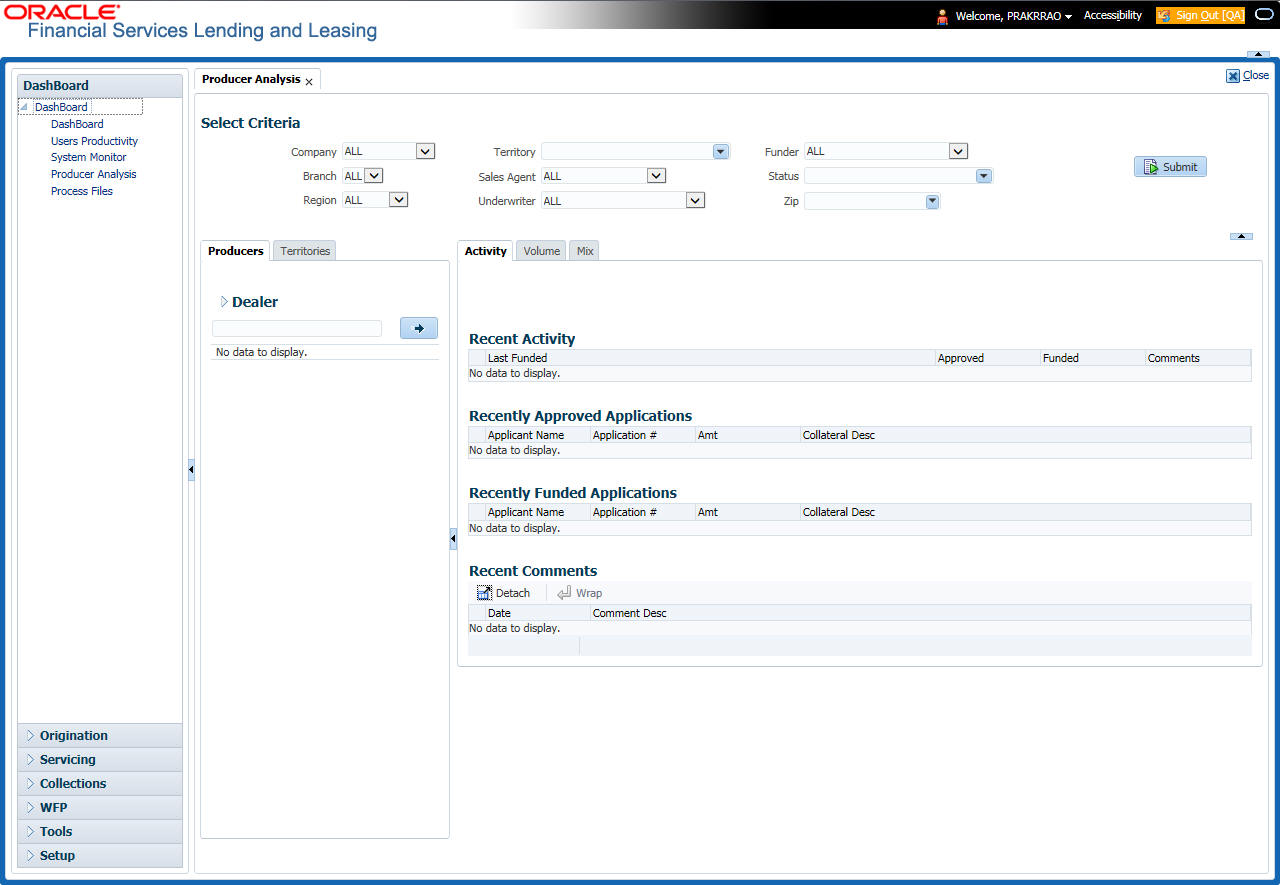Open the Producer Analysis link in the sidebar
Viewport: 1280px width, 885px height.
tap(93, 174)
